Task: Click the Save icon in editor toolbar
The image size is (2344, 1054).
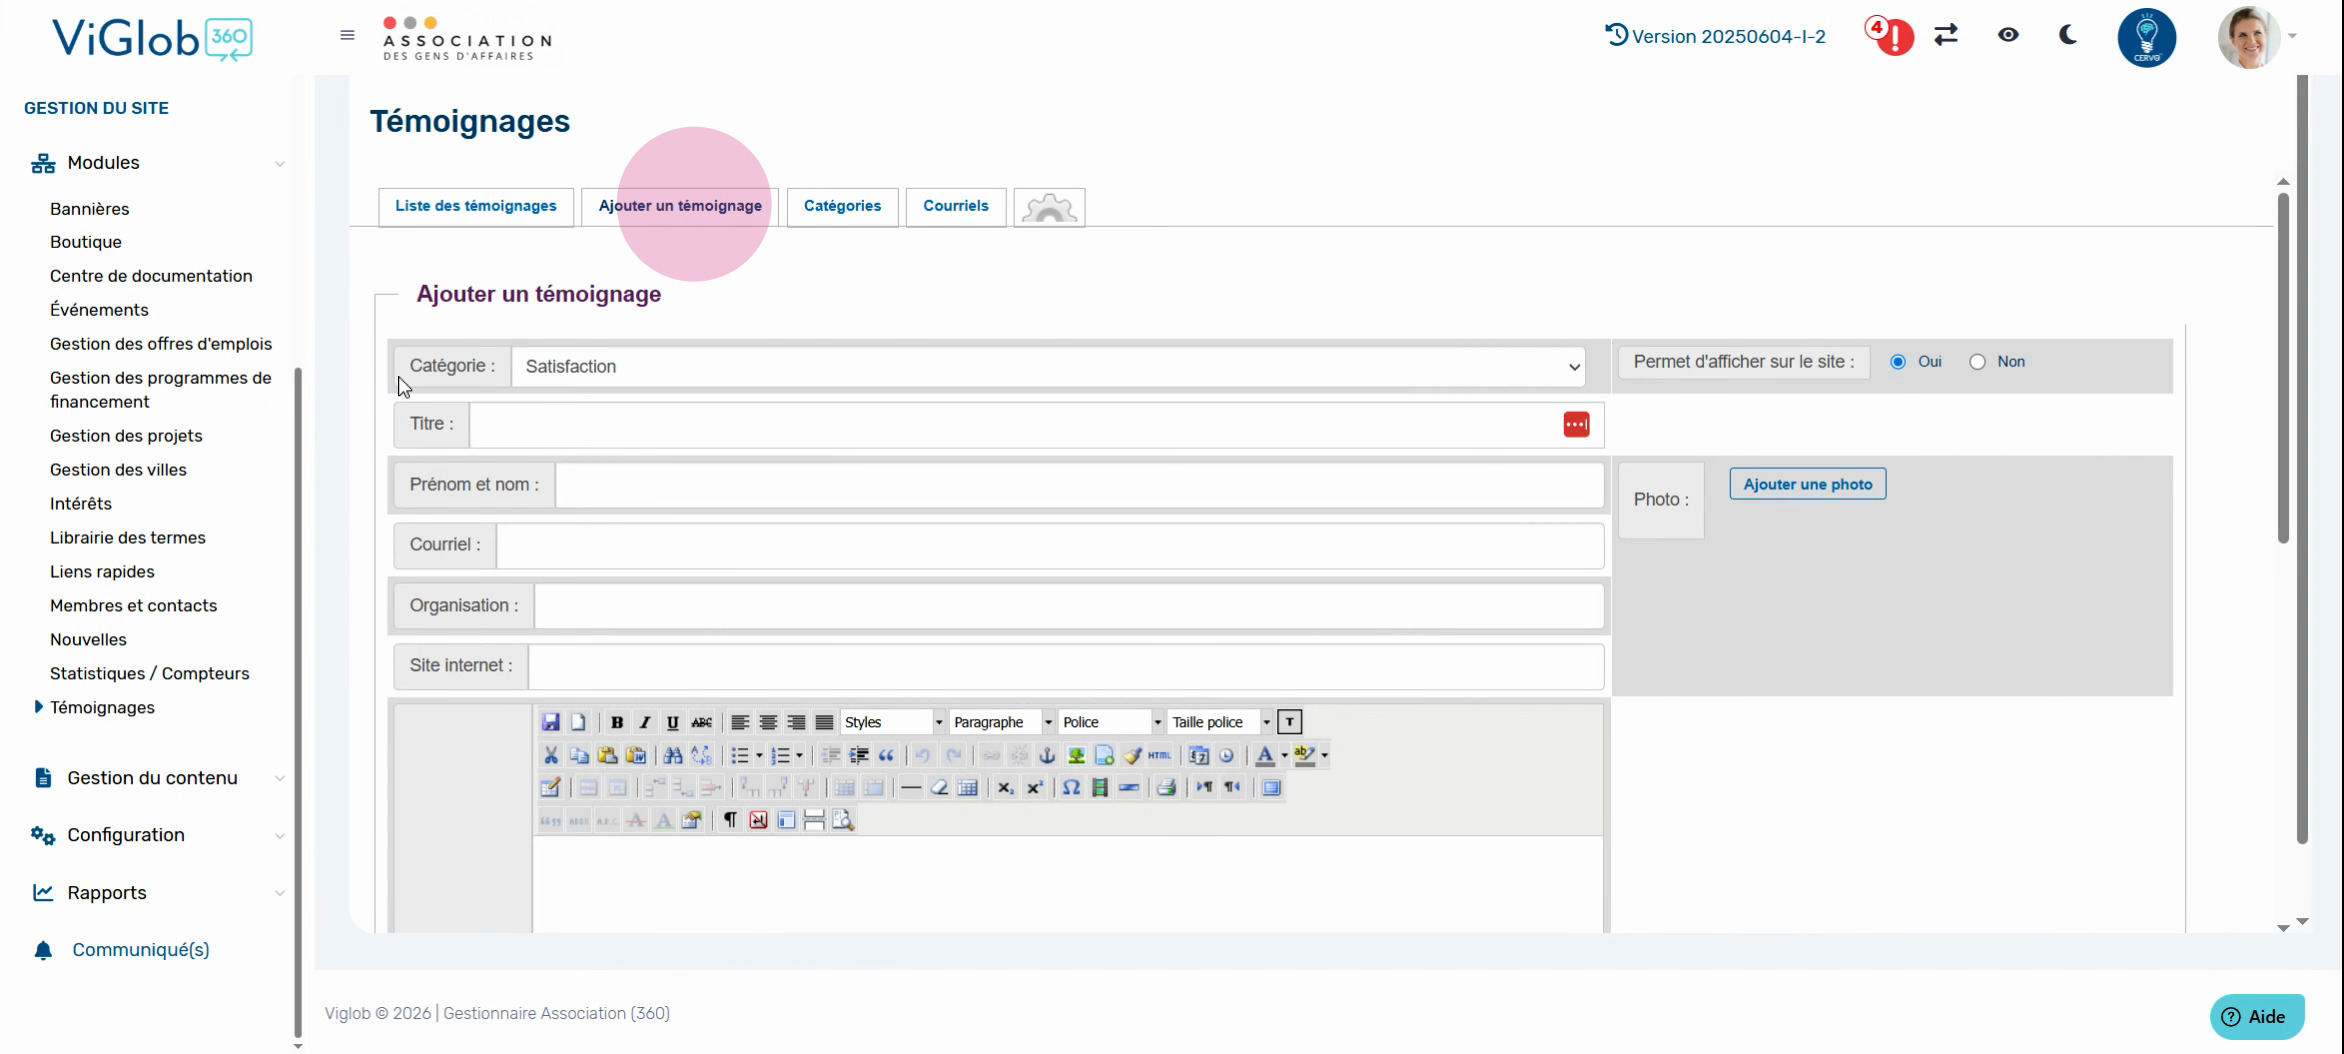Action: click(x=550, y=722)
